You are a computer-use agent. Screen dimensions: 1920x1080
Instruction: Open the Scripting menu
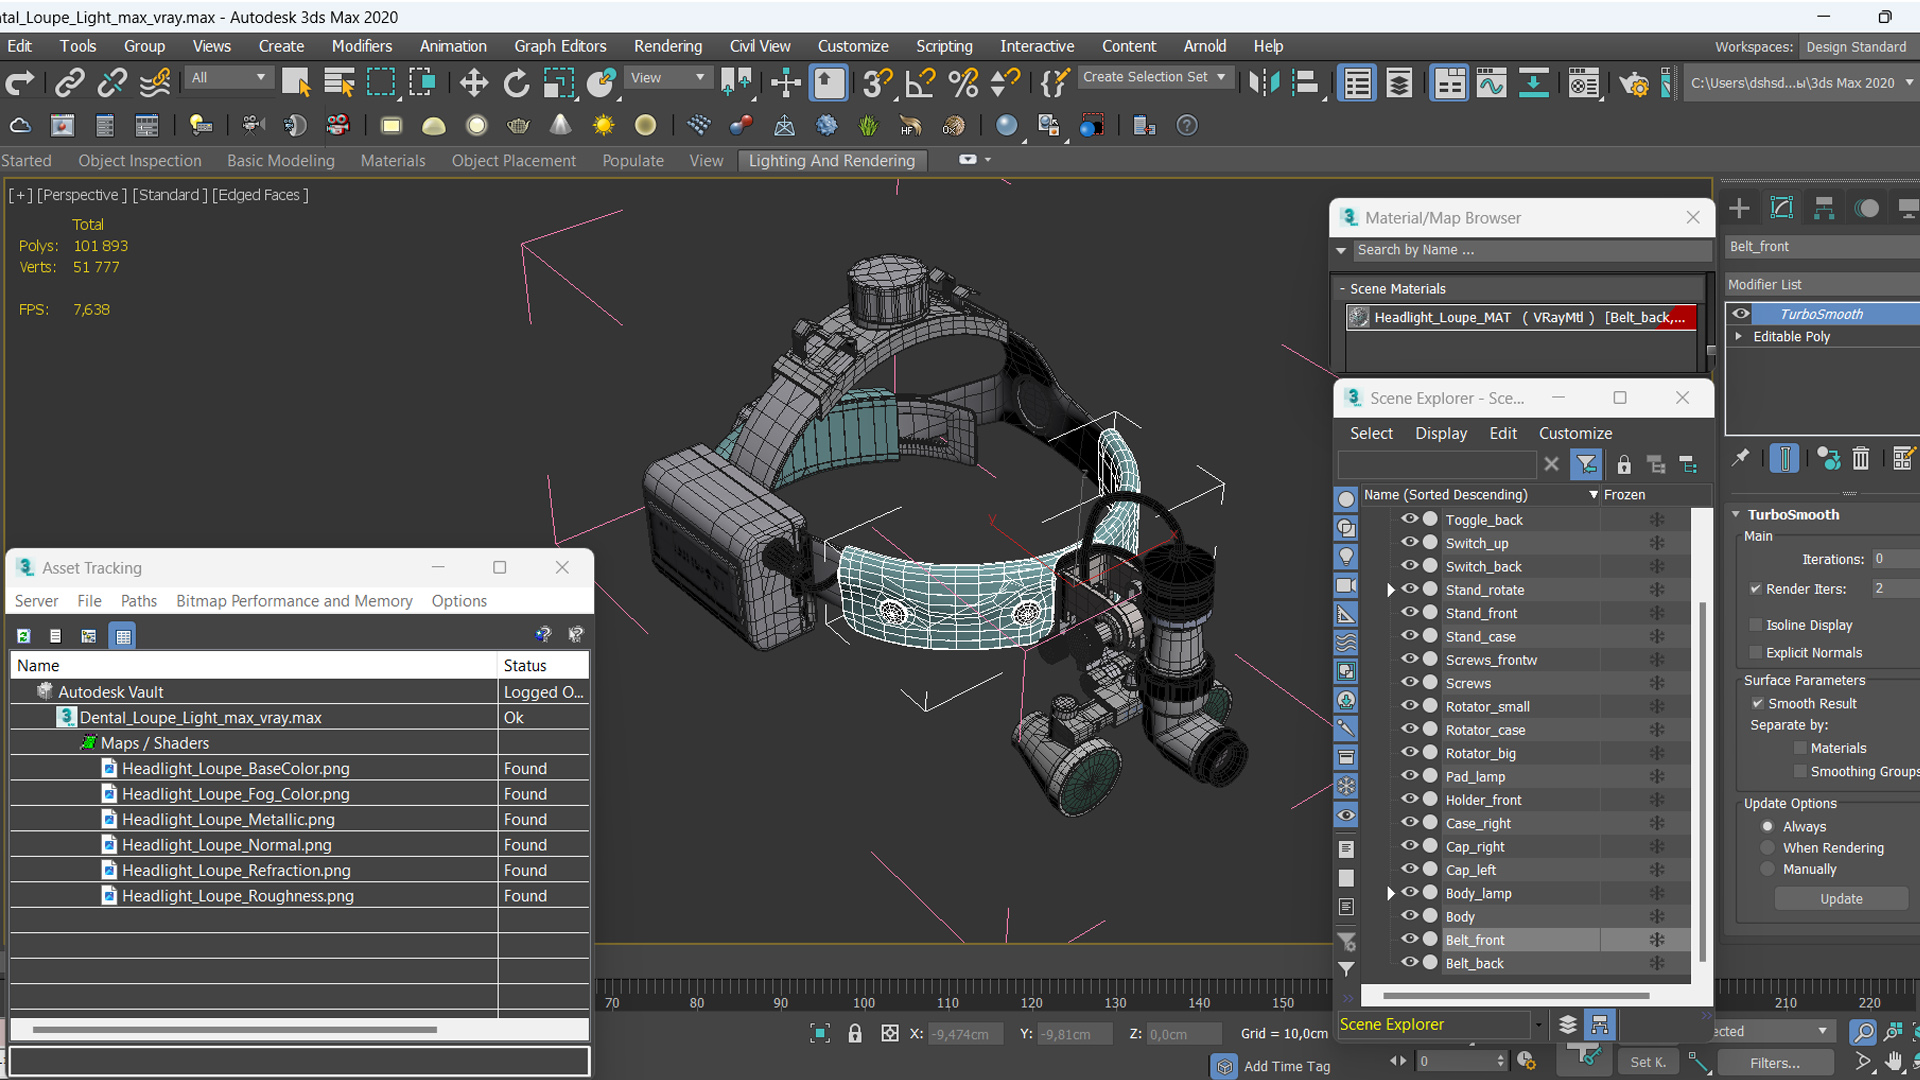944,46
